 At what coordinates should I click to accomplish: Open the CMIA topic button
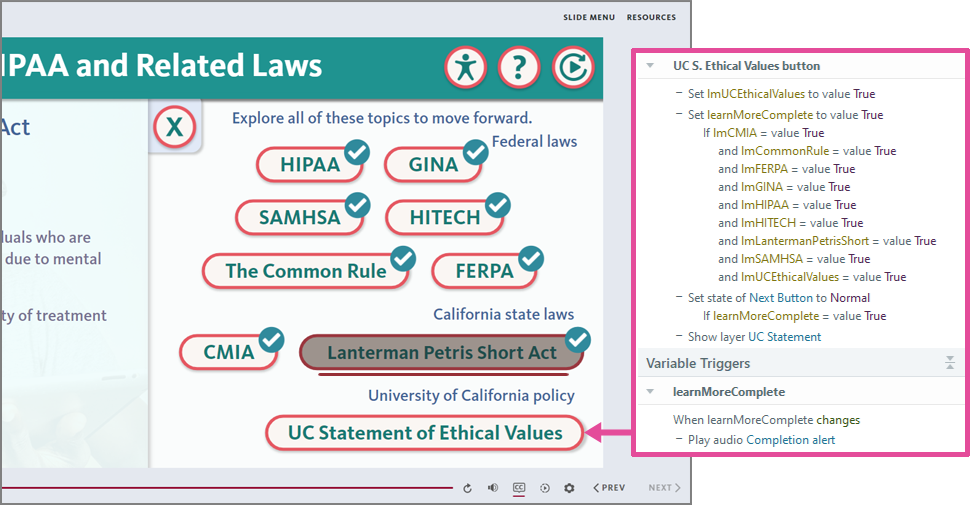(229, 352)
